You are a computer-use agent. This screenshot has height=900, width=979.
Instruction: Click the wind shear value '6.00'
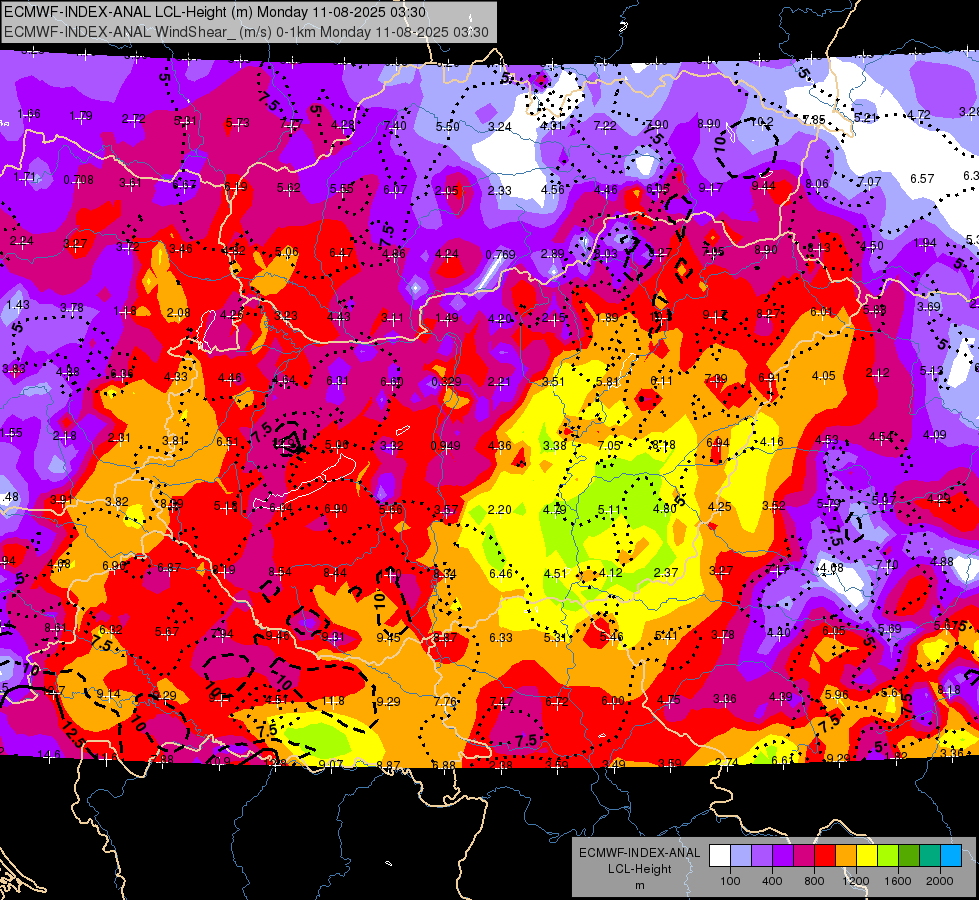pyautogui.click(x=612, y=701)
